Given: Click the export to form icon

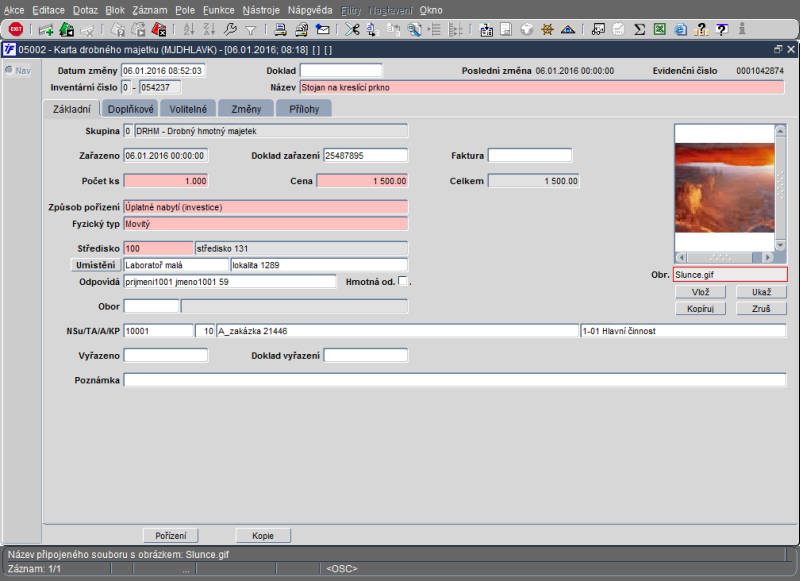Looking at the screenshot, I should coord(486,30).
